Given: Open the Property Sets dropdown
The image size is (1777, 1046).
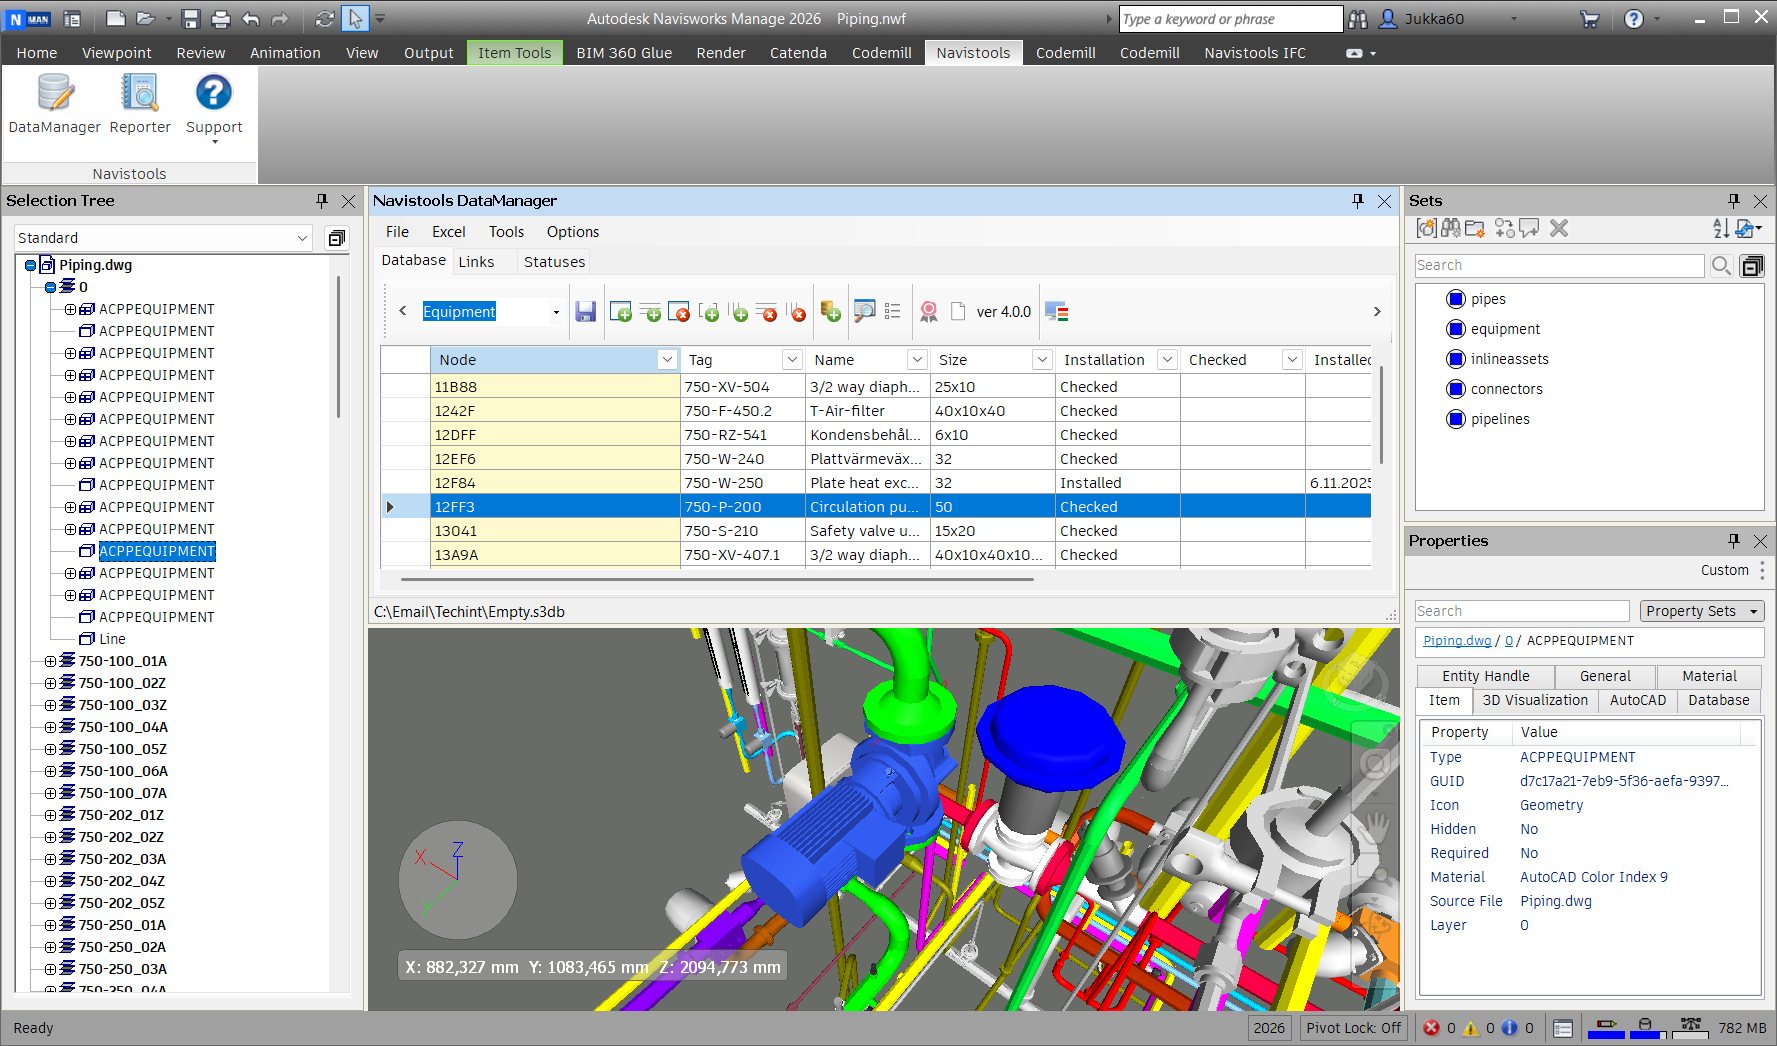Looking at the screenshot, I should (1701, 611).
